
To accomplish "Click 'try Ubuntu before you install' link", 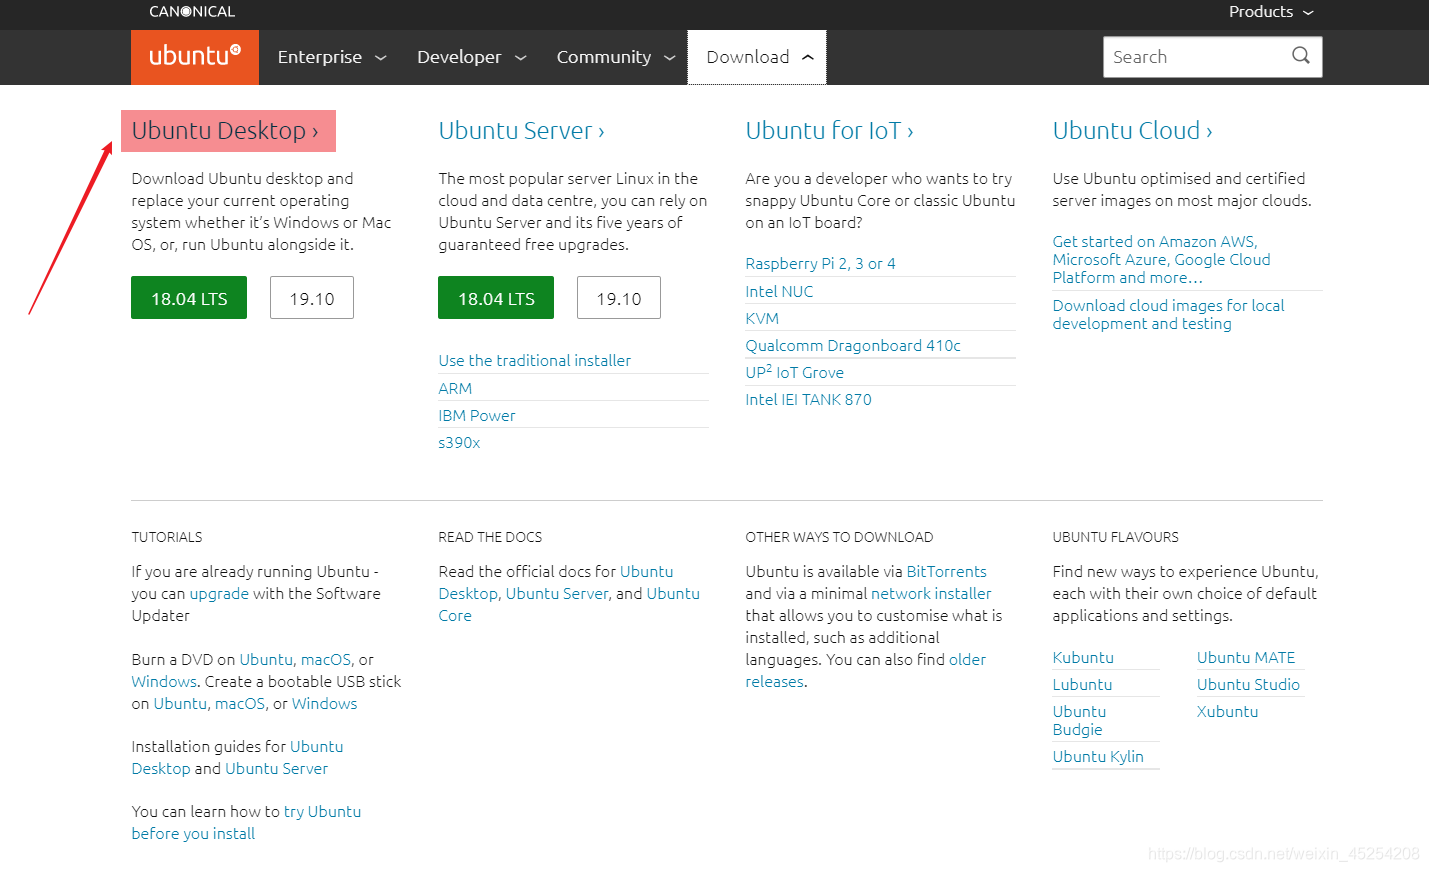I will point(246,822).
